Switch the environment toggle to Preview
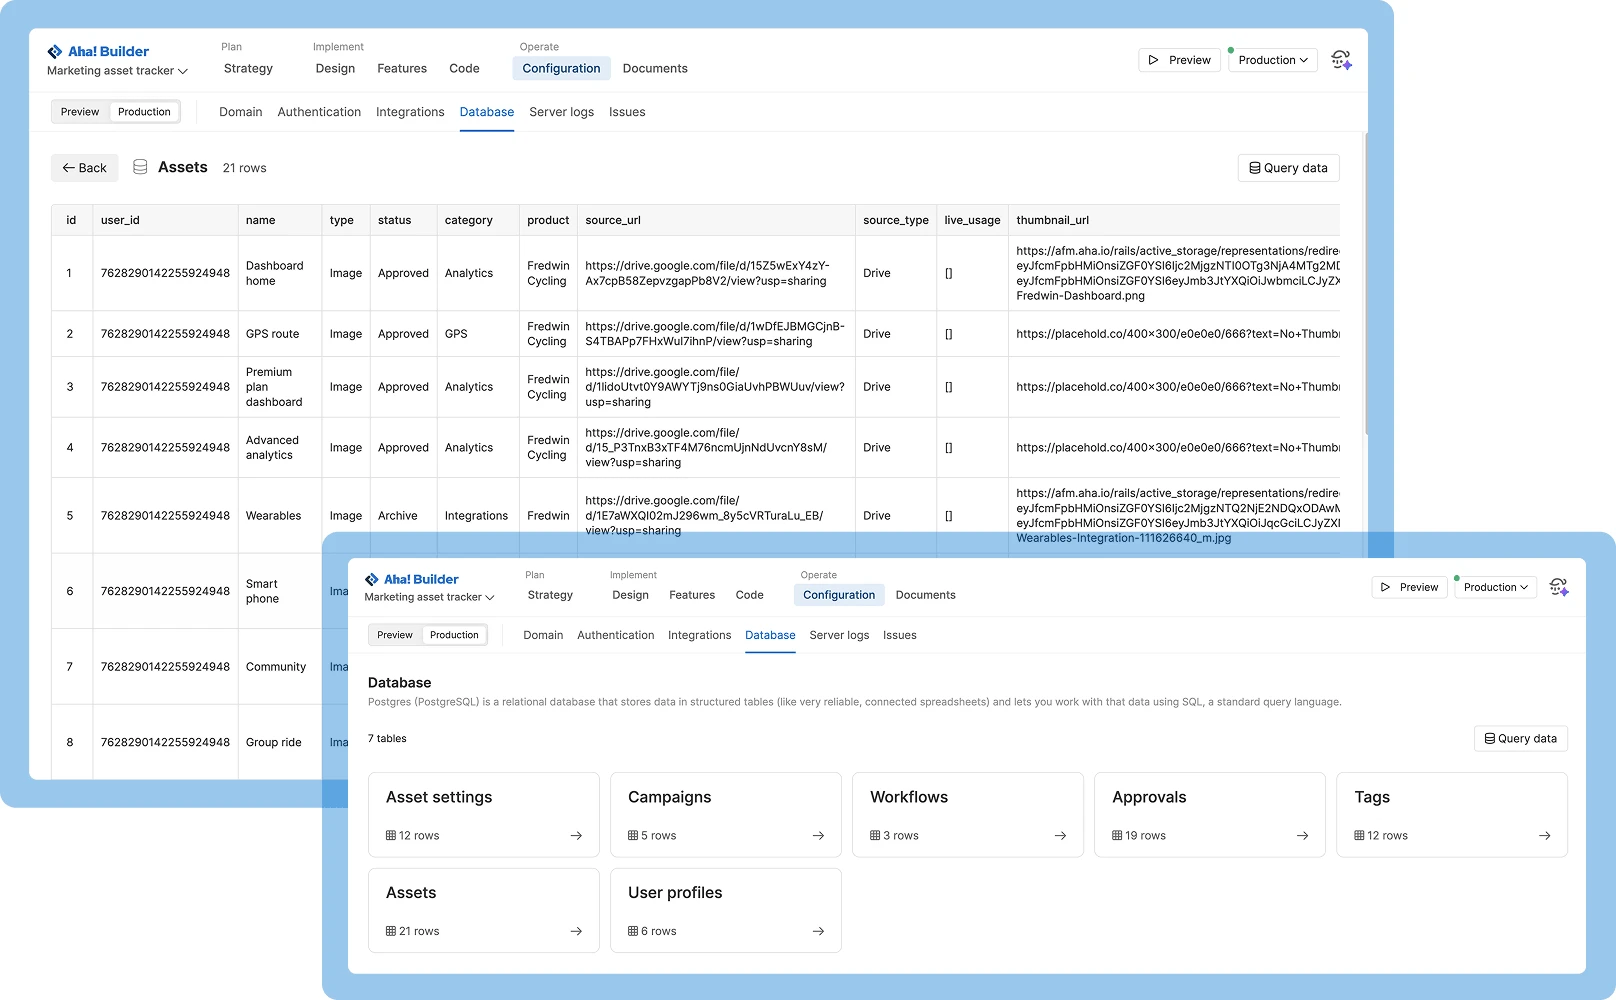Viewport: 1616px width, 1000px height. (x=80, y=111)
